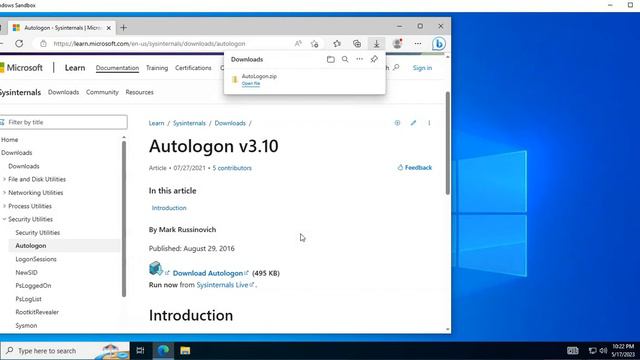Viewport: 640px width, 360px height.
Task: Click the AutoLogon.zip file icon
Action: click(235, 80)
